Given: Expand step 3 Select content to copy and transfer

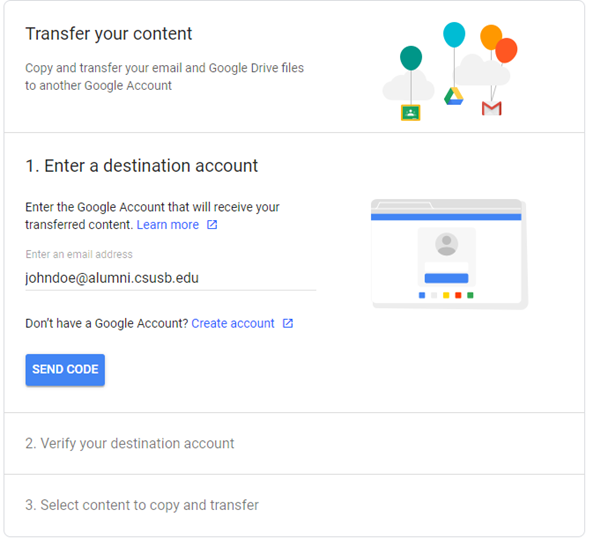Looking at the screenshot, I should (142, 505).
